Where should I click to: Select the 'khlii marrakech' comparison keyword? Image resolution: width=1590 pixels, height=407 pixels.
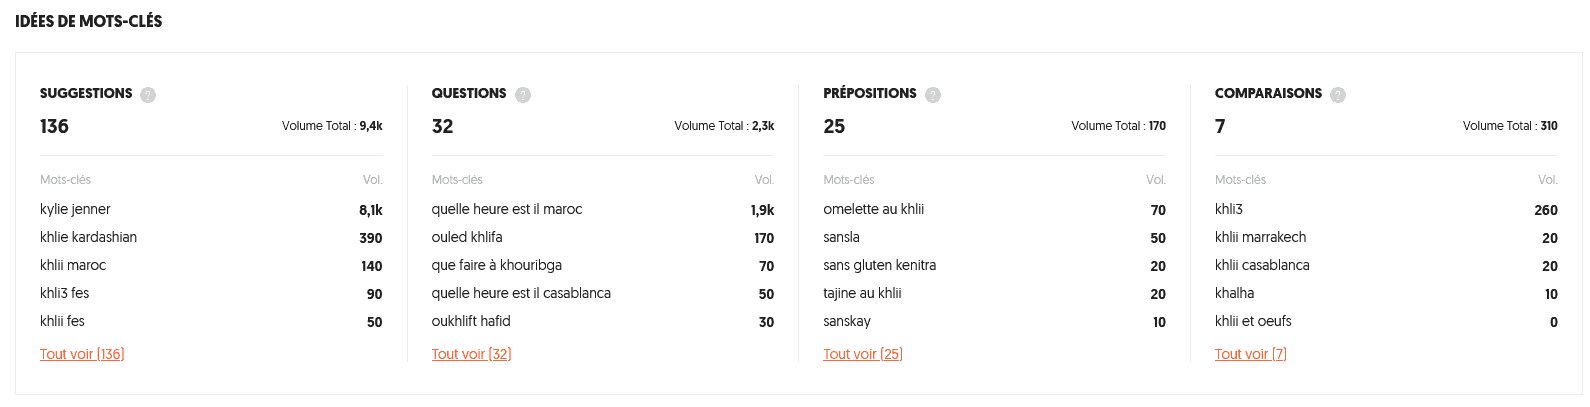point(1260,237)
